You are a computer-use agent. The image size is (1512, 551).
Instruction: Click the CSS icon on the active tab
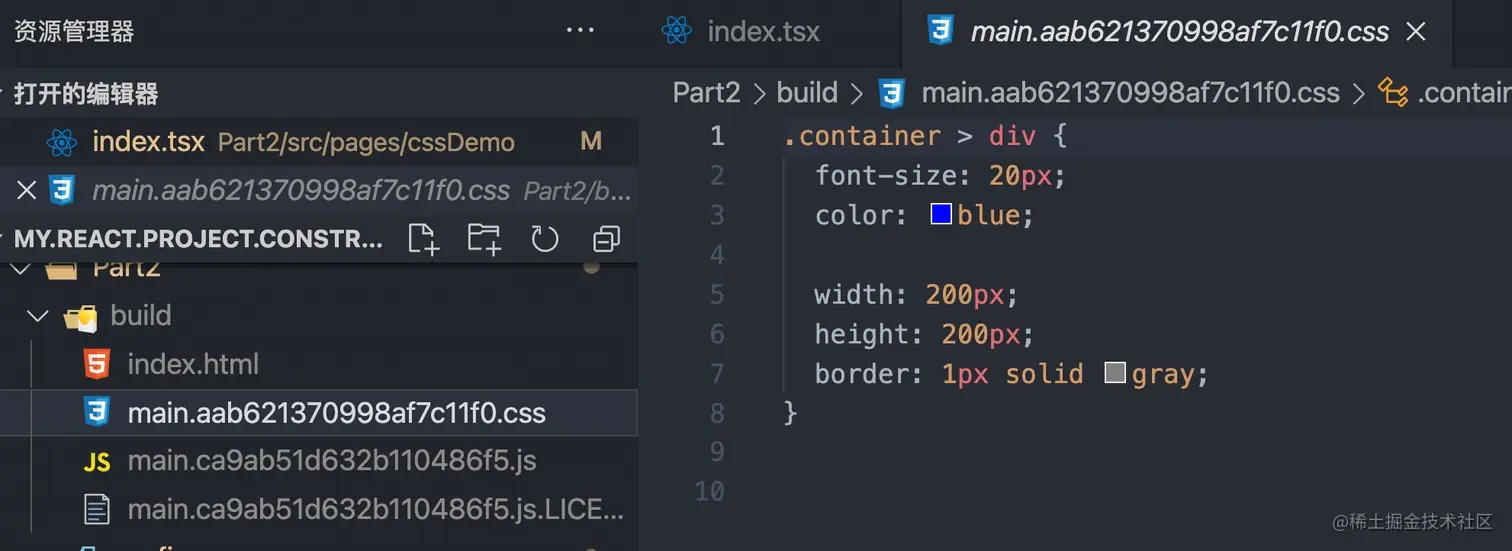[x=940, y=31]
